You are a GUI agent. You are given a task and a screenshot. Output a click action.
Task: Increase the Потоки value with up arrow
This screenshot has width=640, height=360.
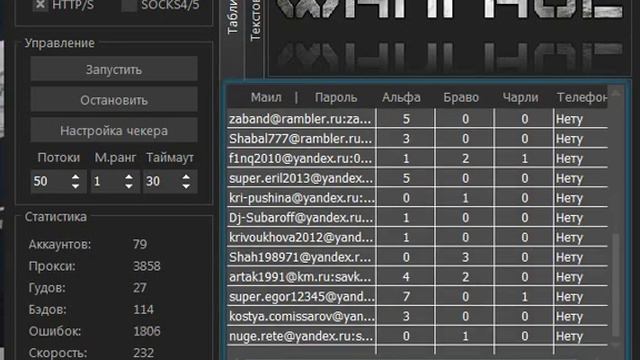tap(76, 177)
